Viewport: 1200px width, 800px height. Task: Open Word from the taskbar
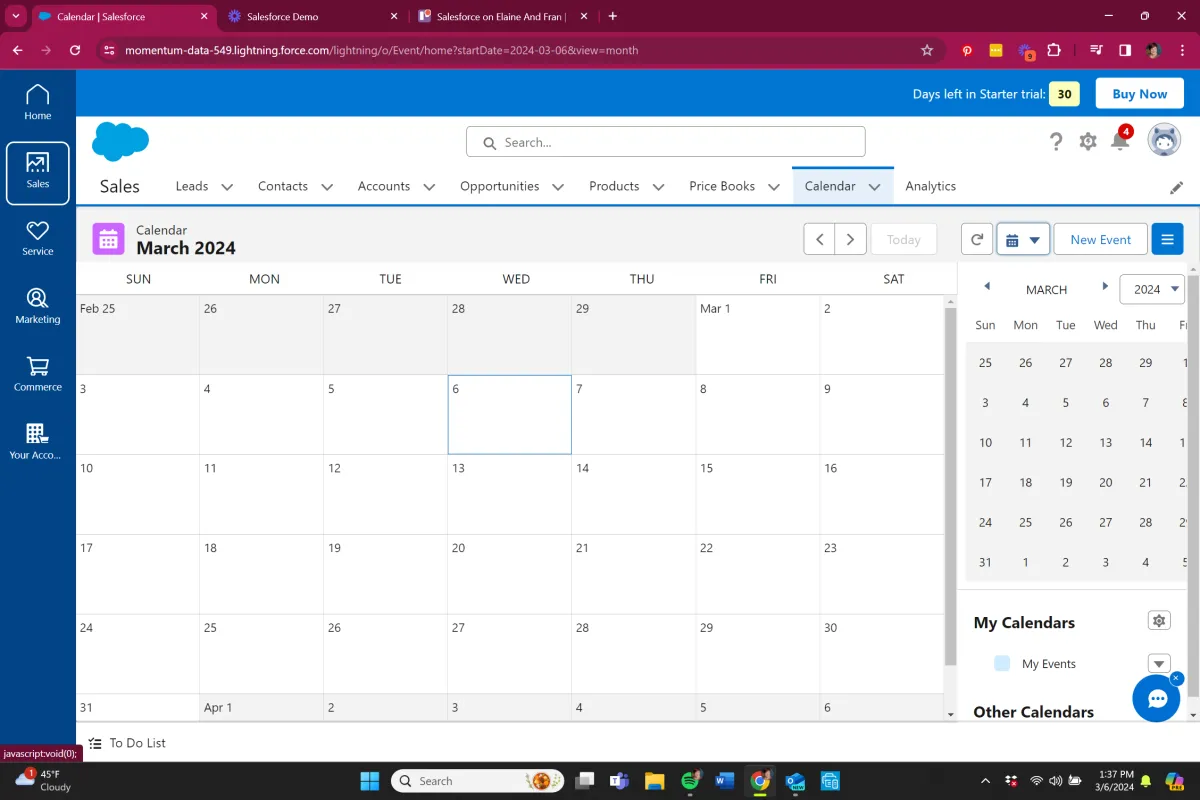coord(725,781)
